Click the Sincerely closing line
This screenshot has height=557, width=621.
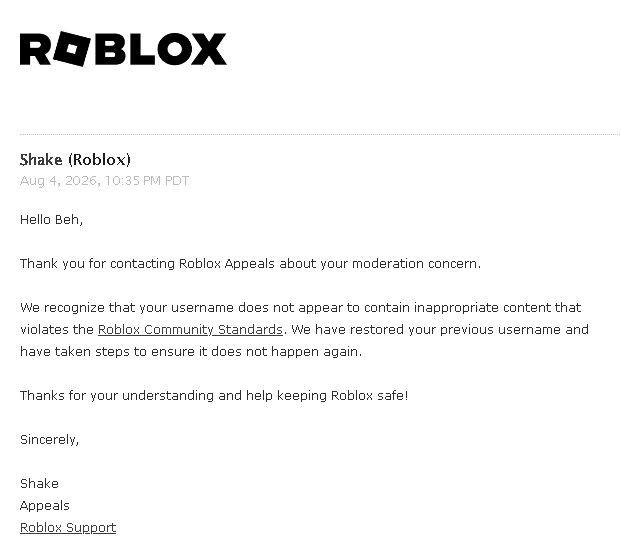[x=50, y=440]
